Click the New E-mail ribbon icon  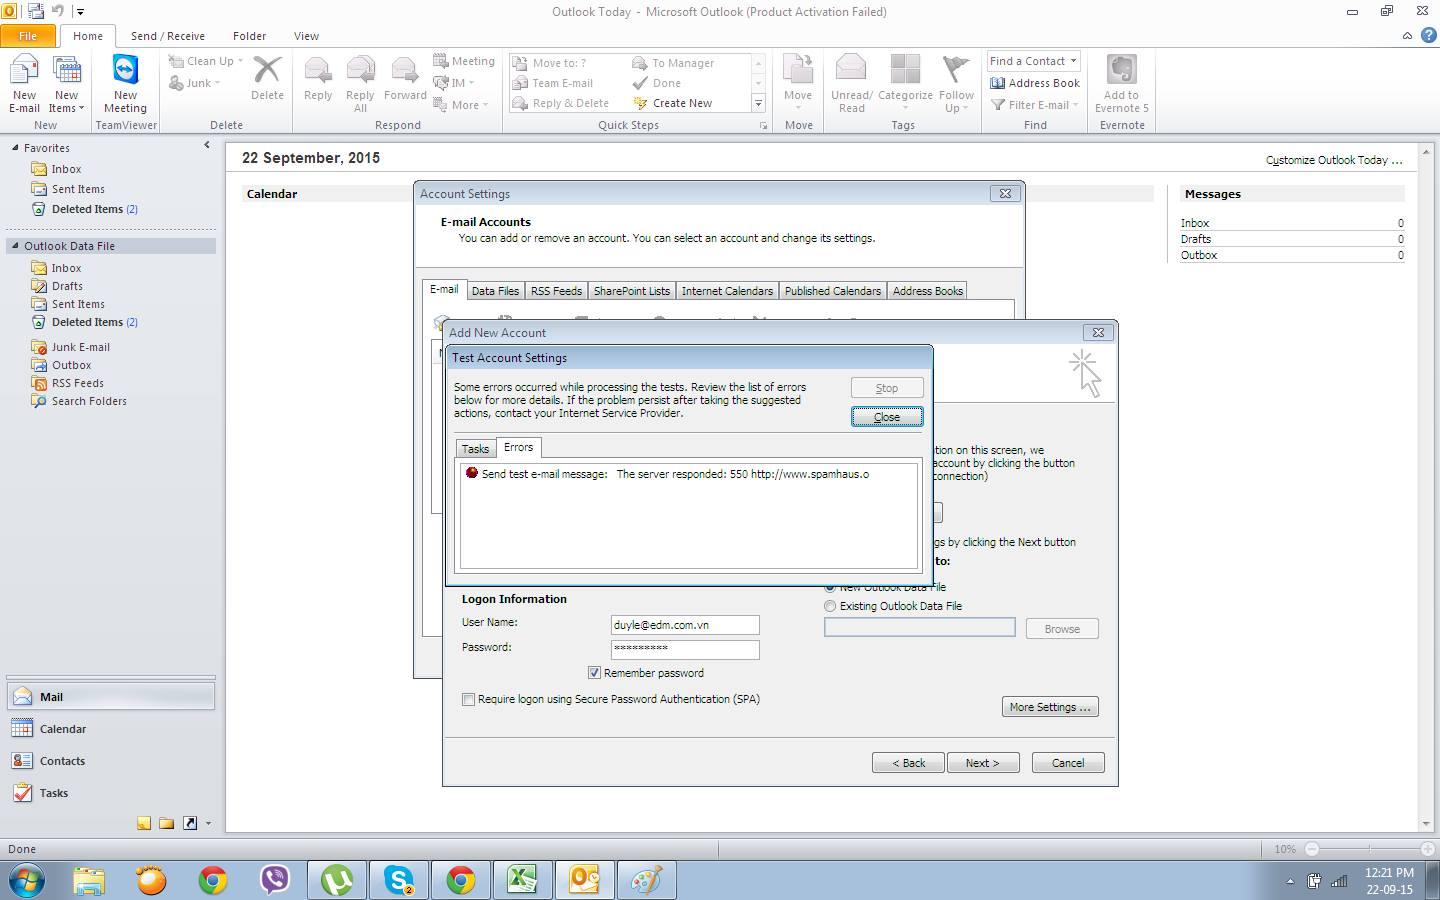[24, 84]
